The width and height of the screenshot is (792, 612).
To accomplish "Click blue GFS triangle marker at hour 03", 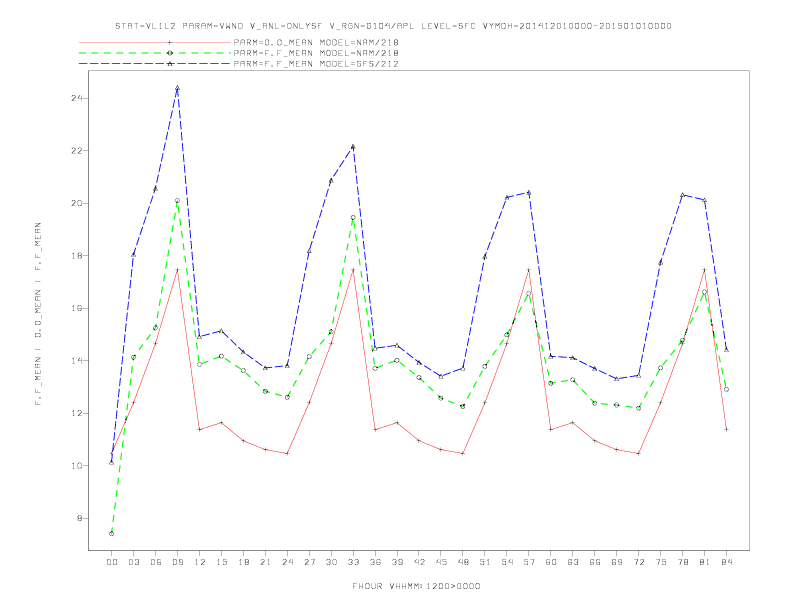I will (x=133, y=254).
